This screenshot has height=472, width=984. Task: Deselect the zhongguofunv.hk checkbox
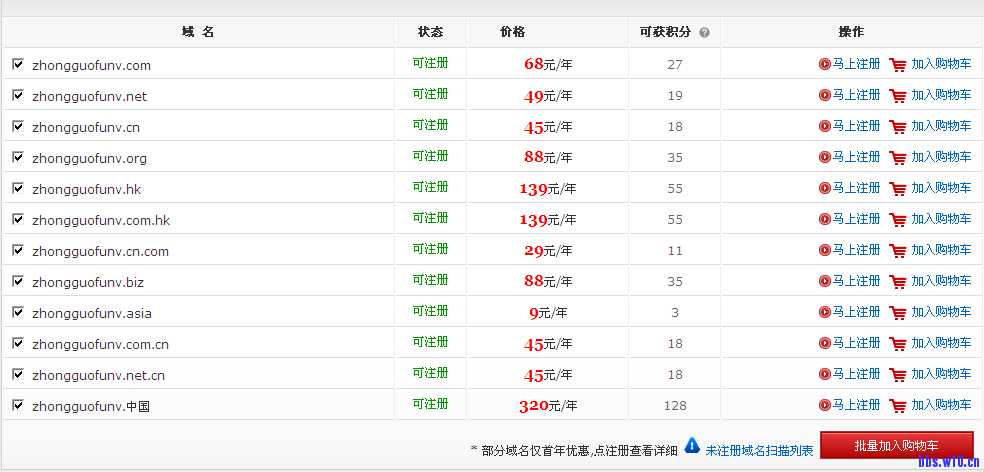[x=18, y=188]
